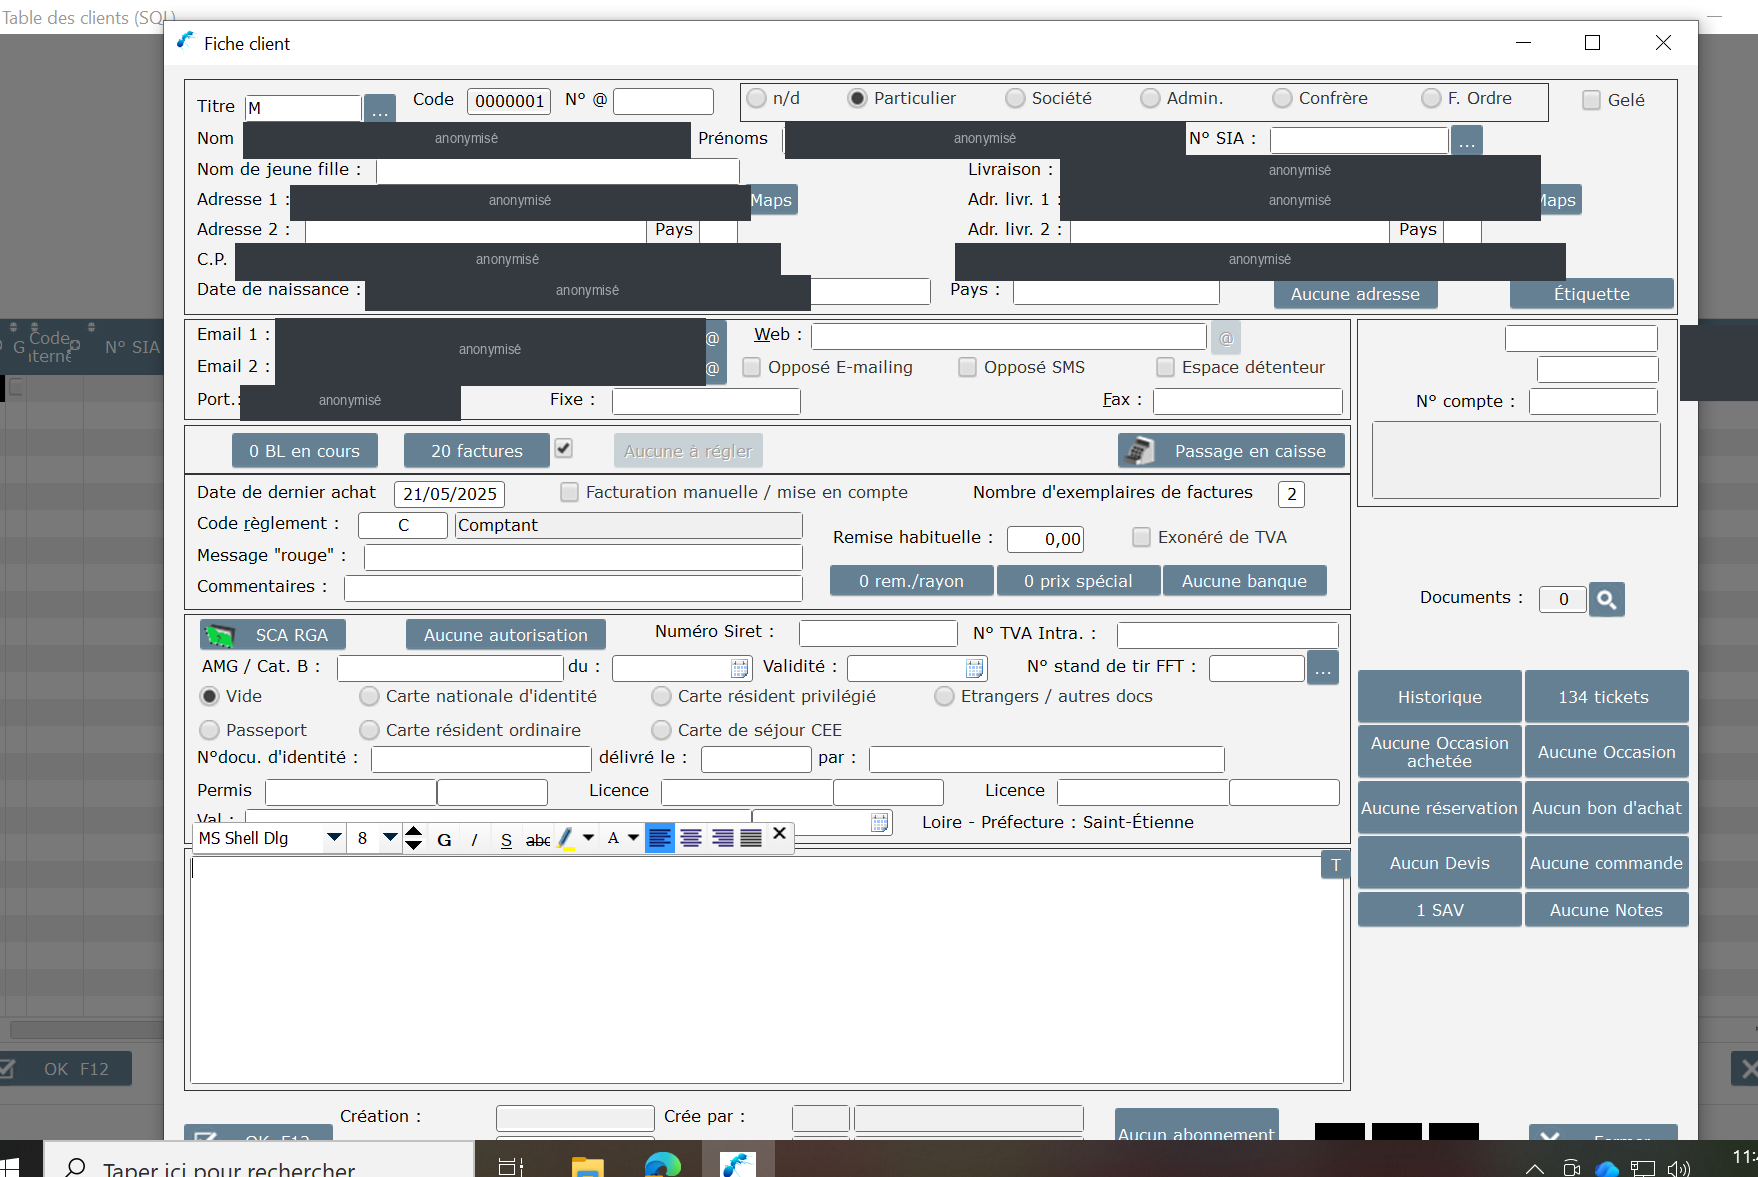Click the large notes text area

pos(767,969)
